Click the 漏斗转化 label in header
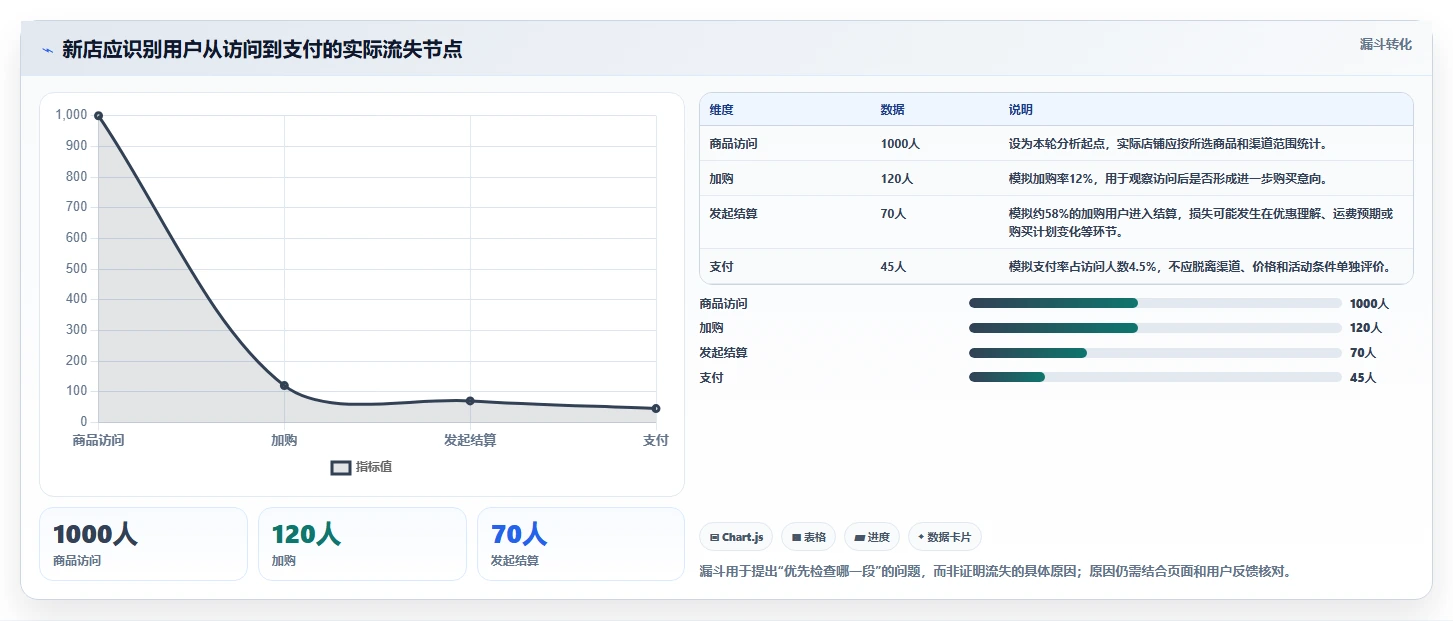The image size is (1453, 621). click(x=1386, y=44)
